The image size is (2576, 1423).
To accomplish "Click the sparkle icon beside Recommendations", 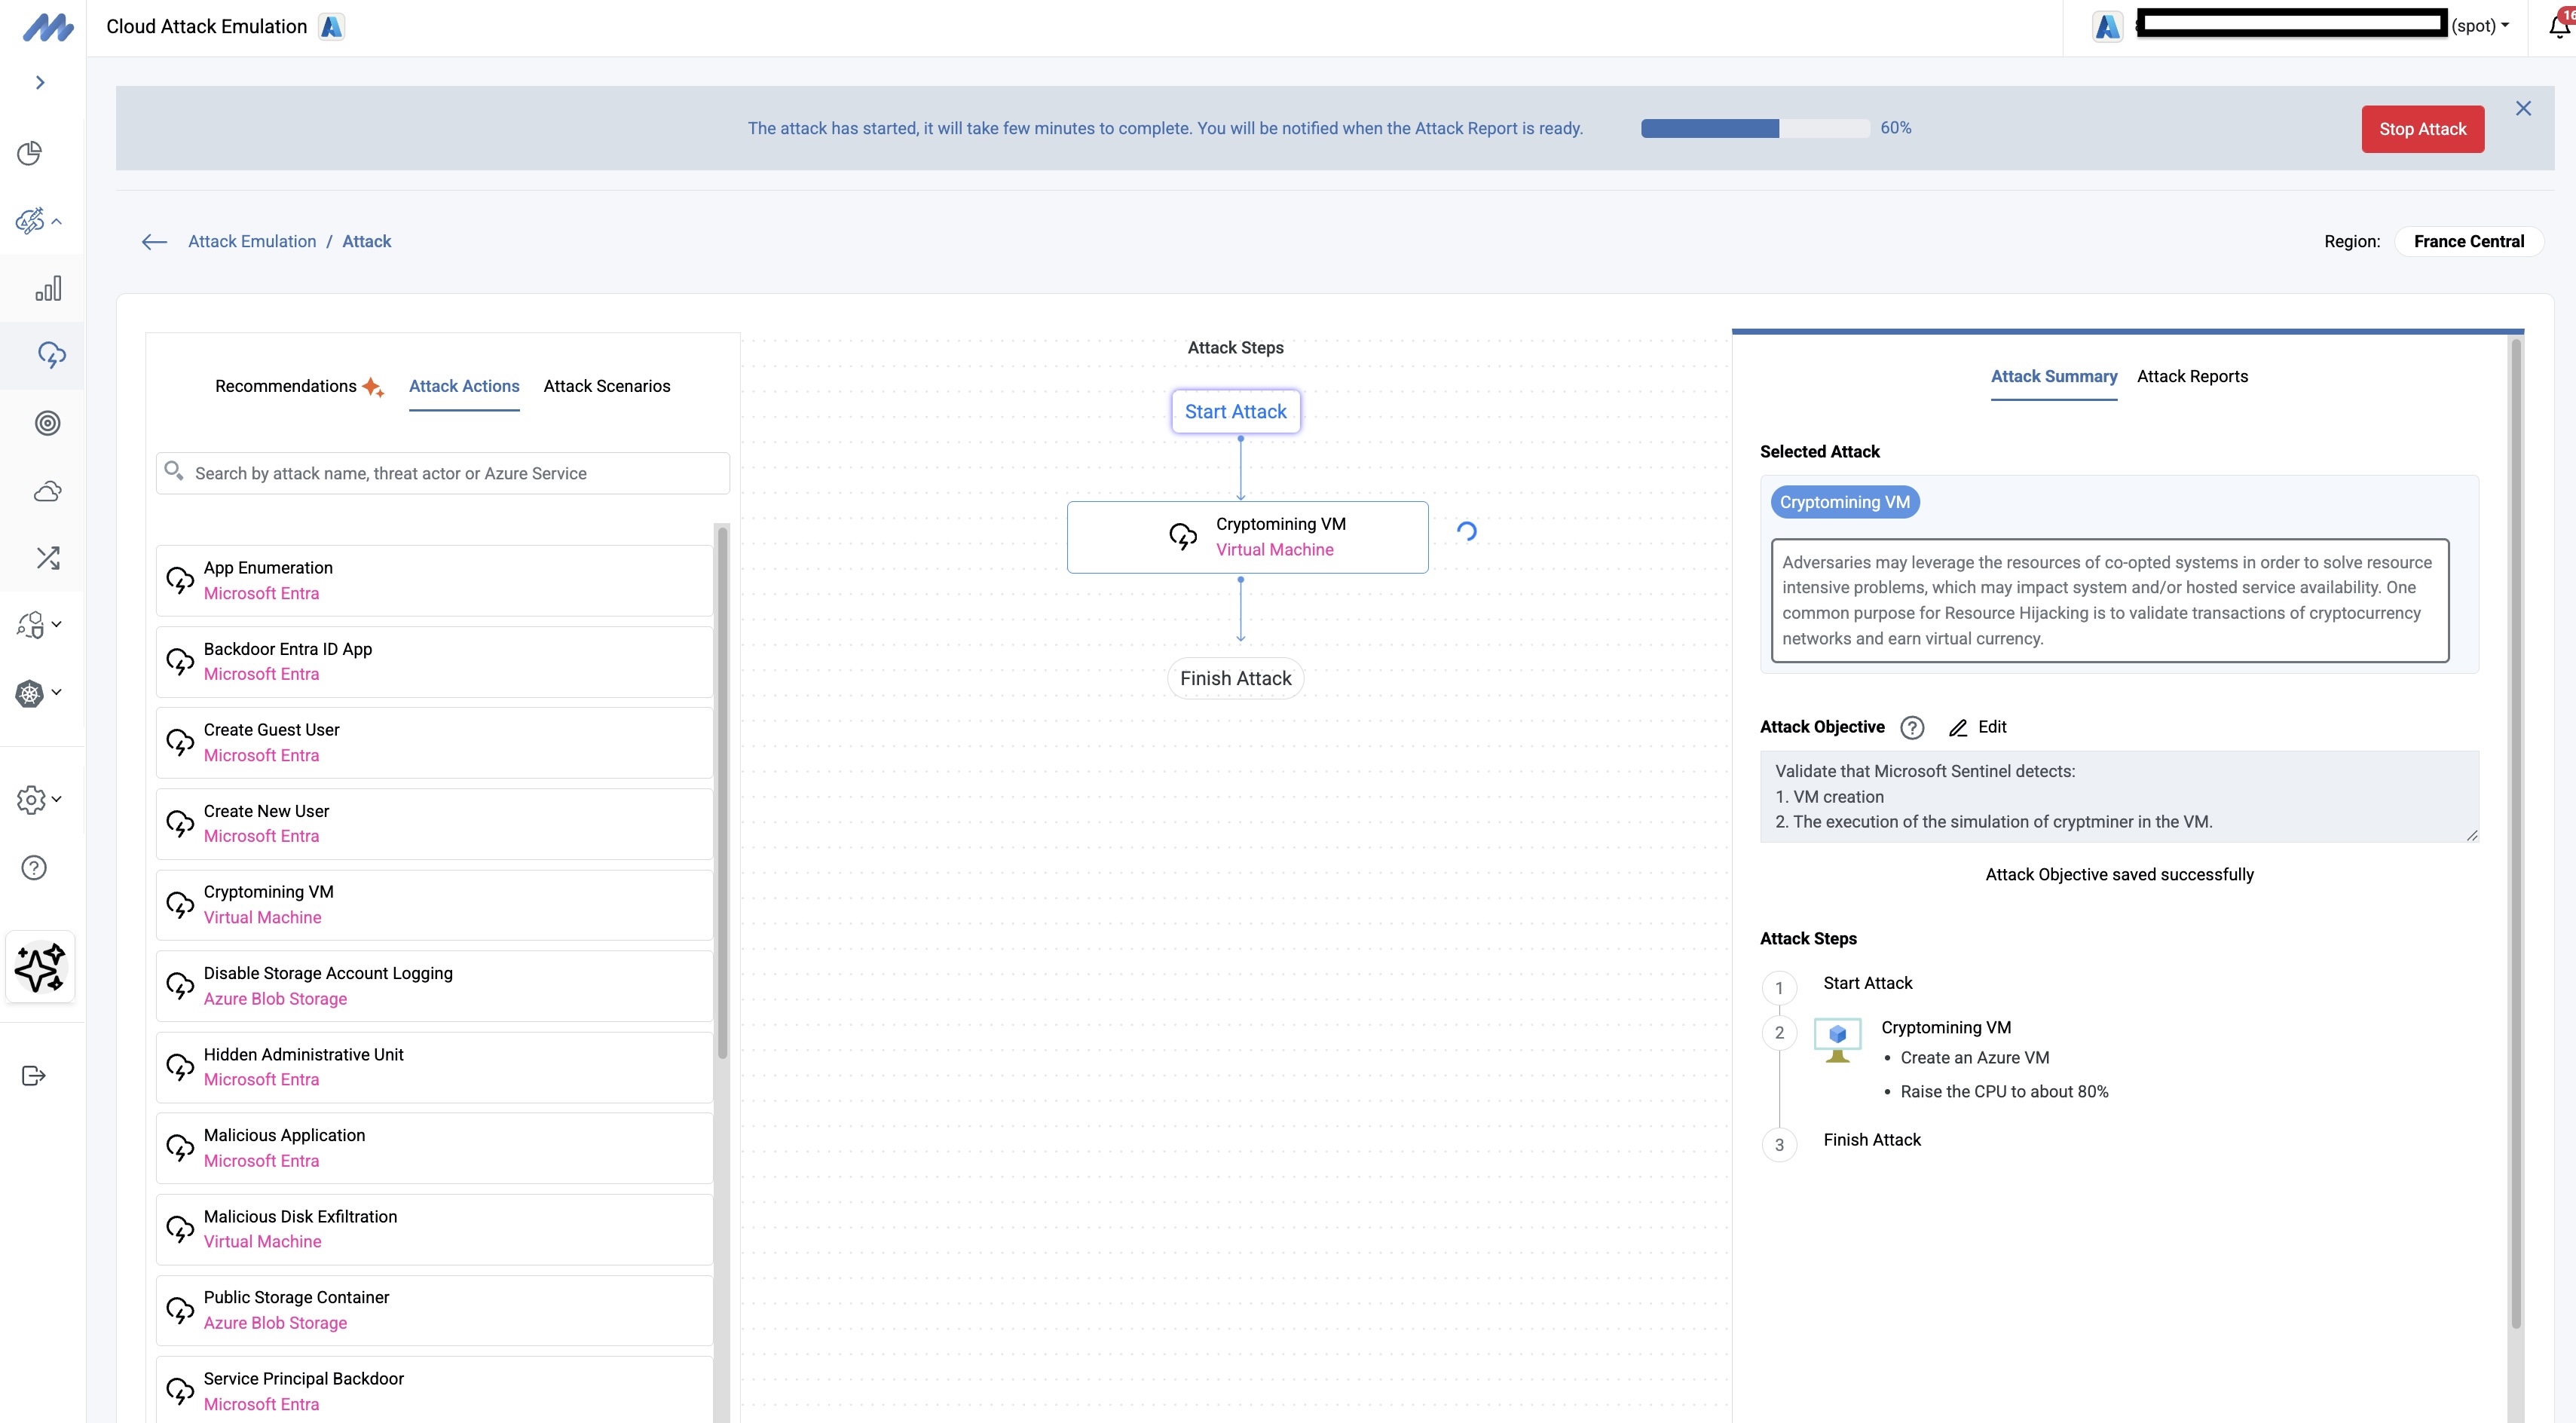I will 373,387.
